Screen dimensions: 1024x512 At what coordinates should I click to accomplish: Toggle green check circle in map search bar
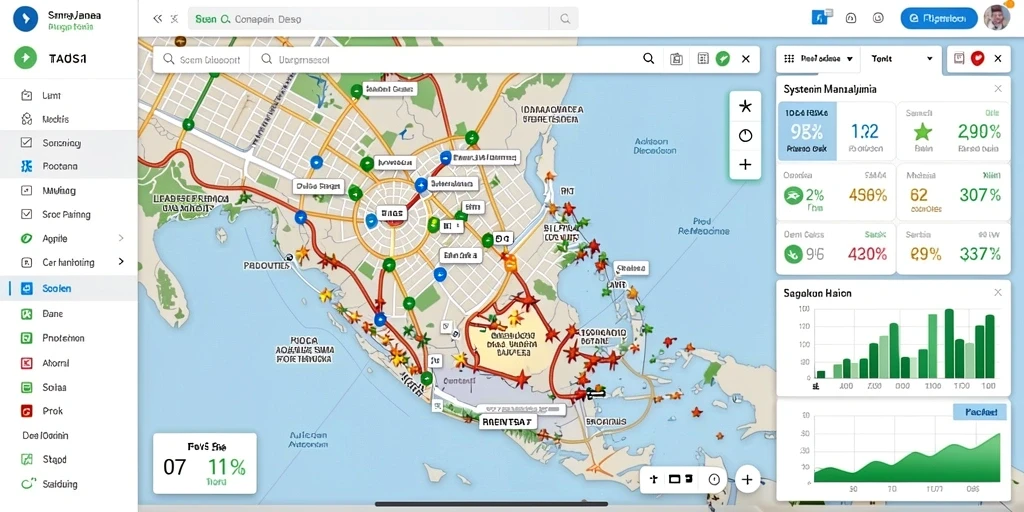tap(722, 59)
